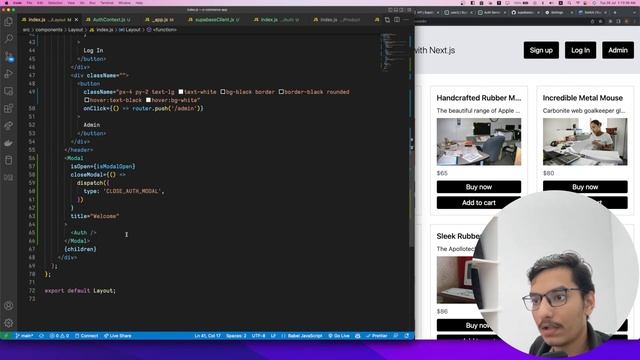
Task: Click Live Share in the status bar
Action: [118, 336]
